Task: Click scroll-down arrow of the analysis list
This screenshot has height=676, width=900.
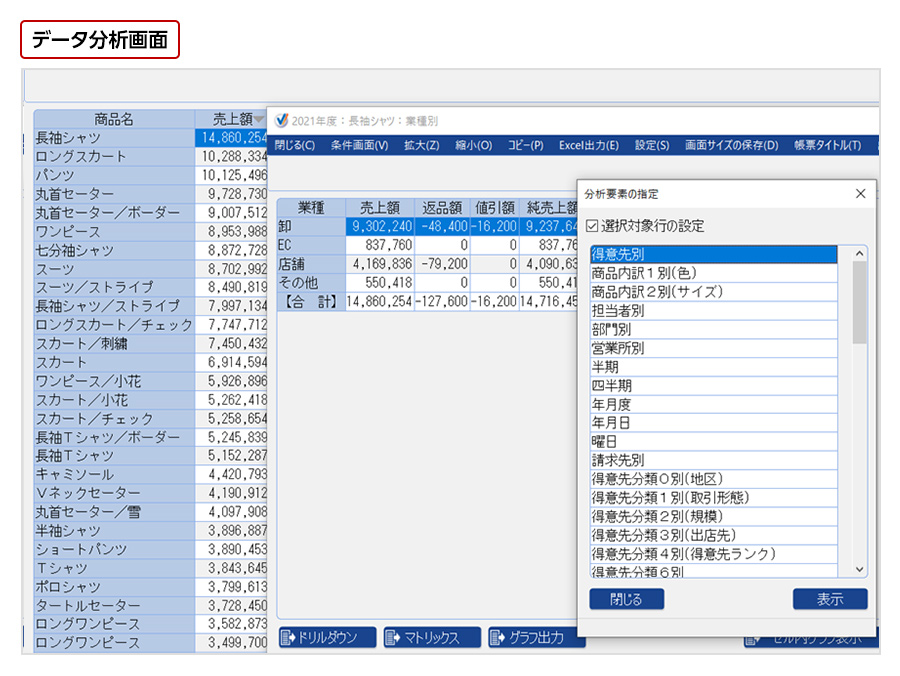Action: [x=859, y=569]
